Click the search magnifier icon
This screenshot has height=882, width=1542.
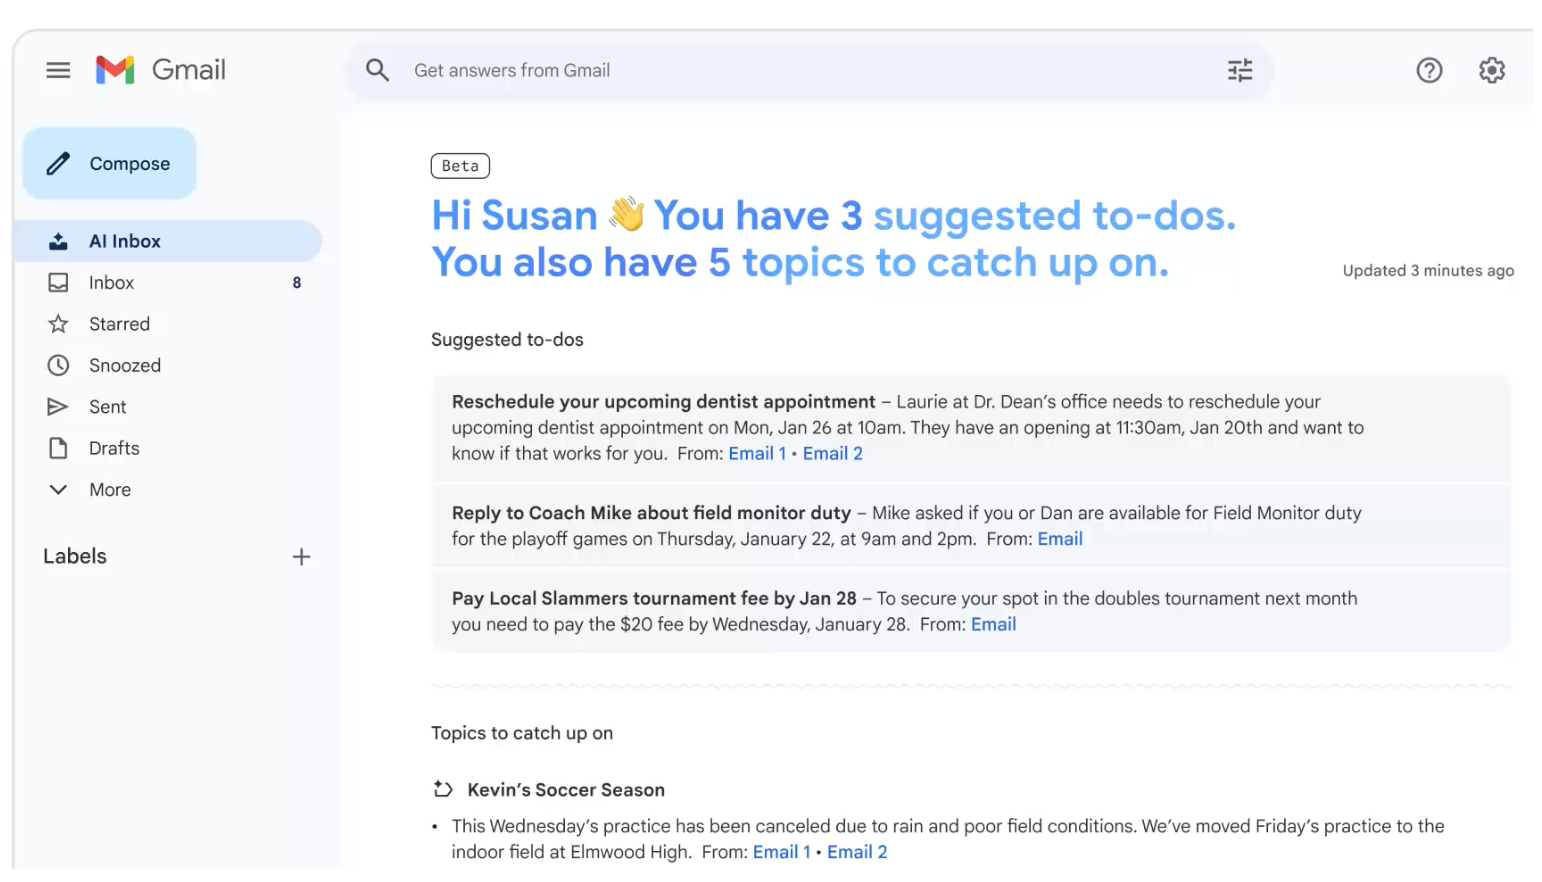coord(377,70)
